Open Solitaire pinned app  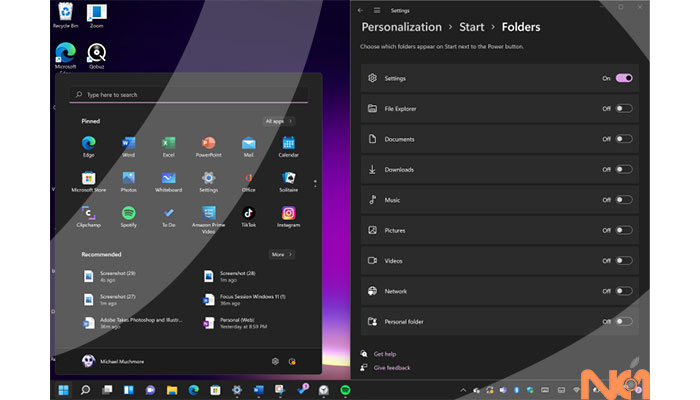pyautogui.click(x=288, y=182)
